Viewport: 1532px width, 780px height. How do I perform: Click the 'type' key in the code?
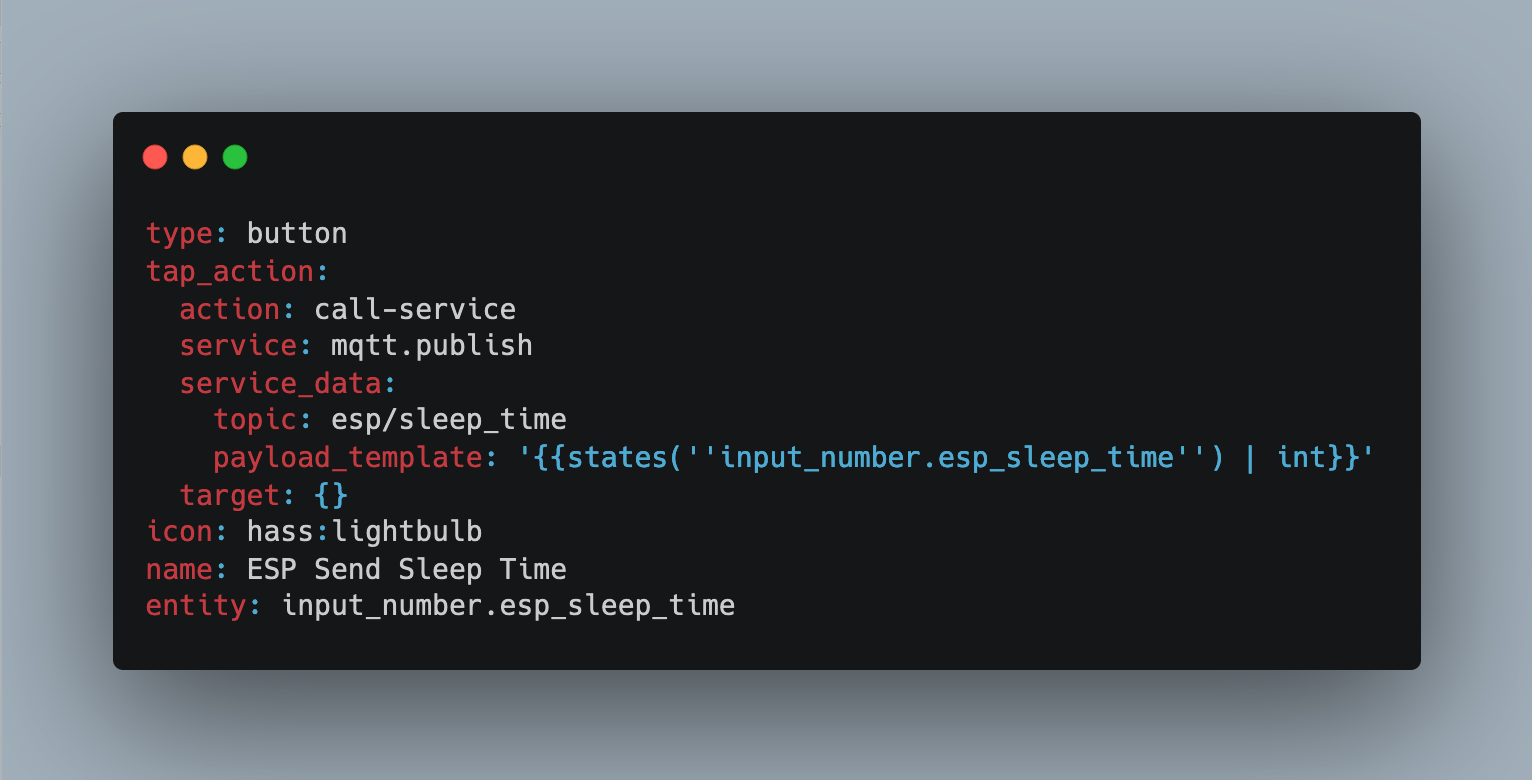(x=179, y=234)
